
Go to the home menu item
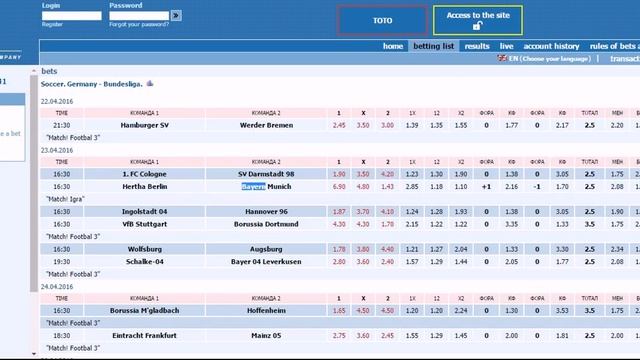(x=393, y=46)
